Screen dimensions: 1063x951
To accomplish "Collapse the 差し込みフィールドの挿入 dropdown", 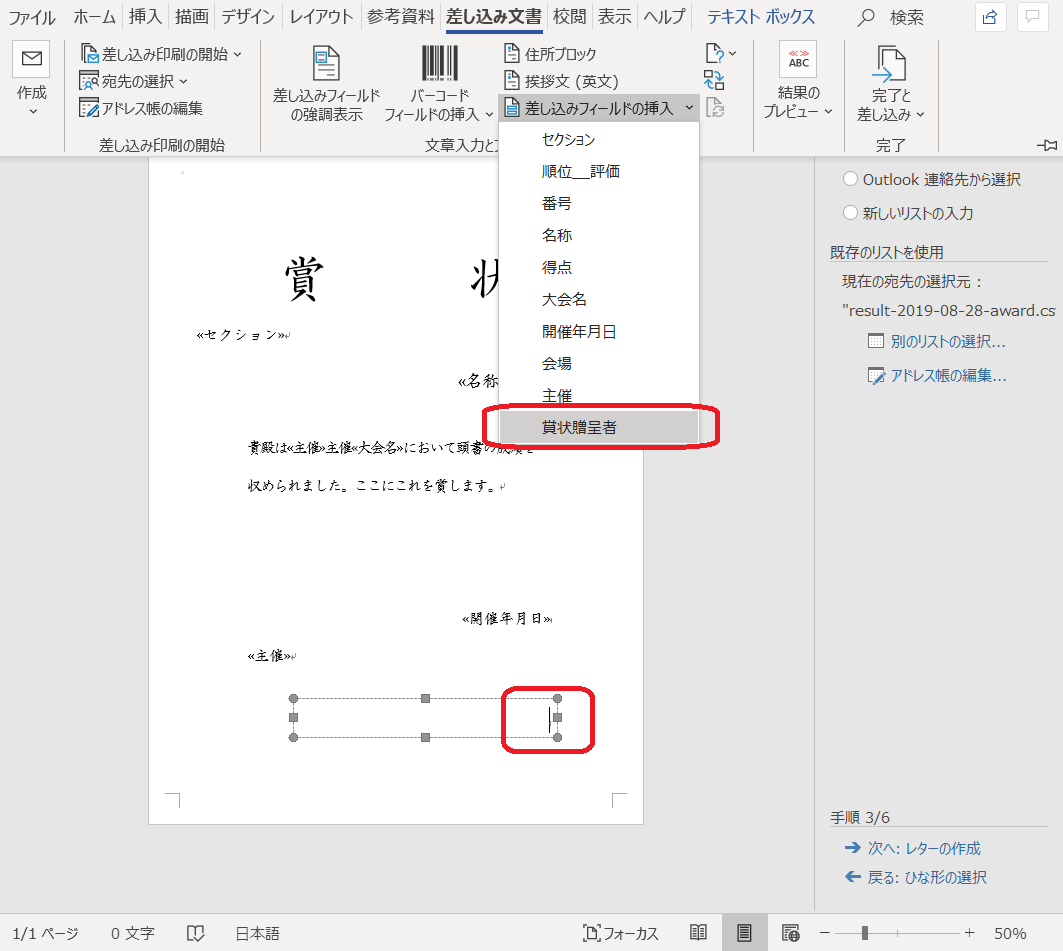I will 598,108.
